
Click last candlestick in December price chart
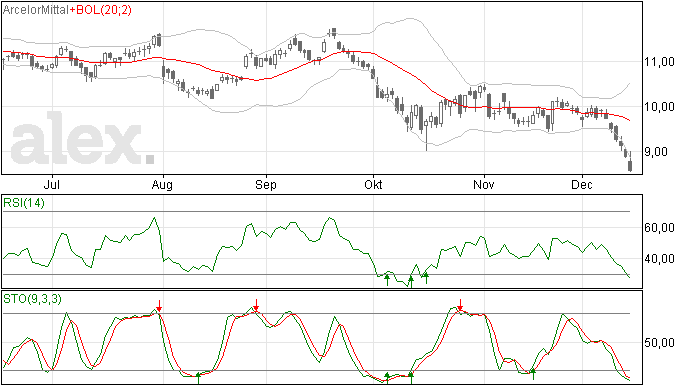631,162
